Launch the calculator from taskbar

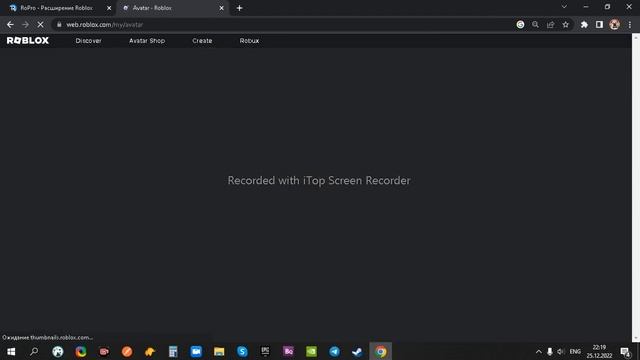[x=173, y=351]
